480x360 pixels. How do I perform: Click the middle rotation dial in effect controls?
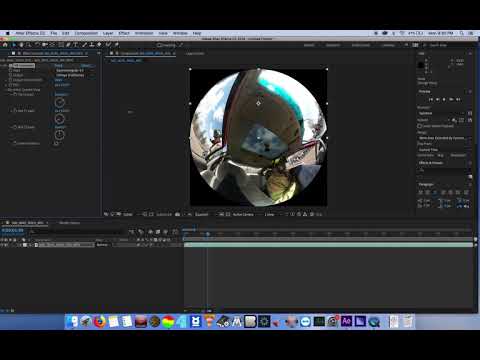coord(59,119)
